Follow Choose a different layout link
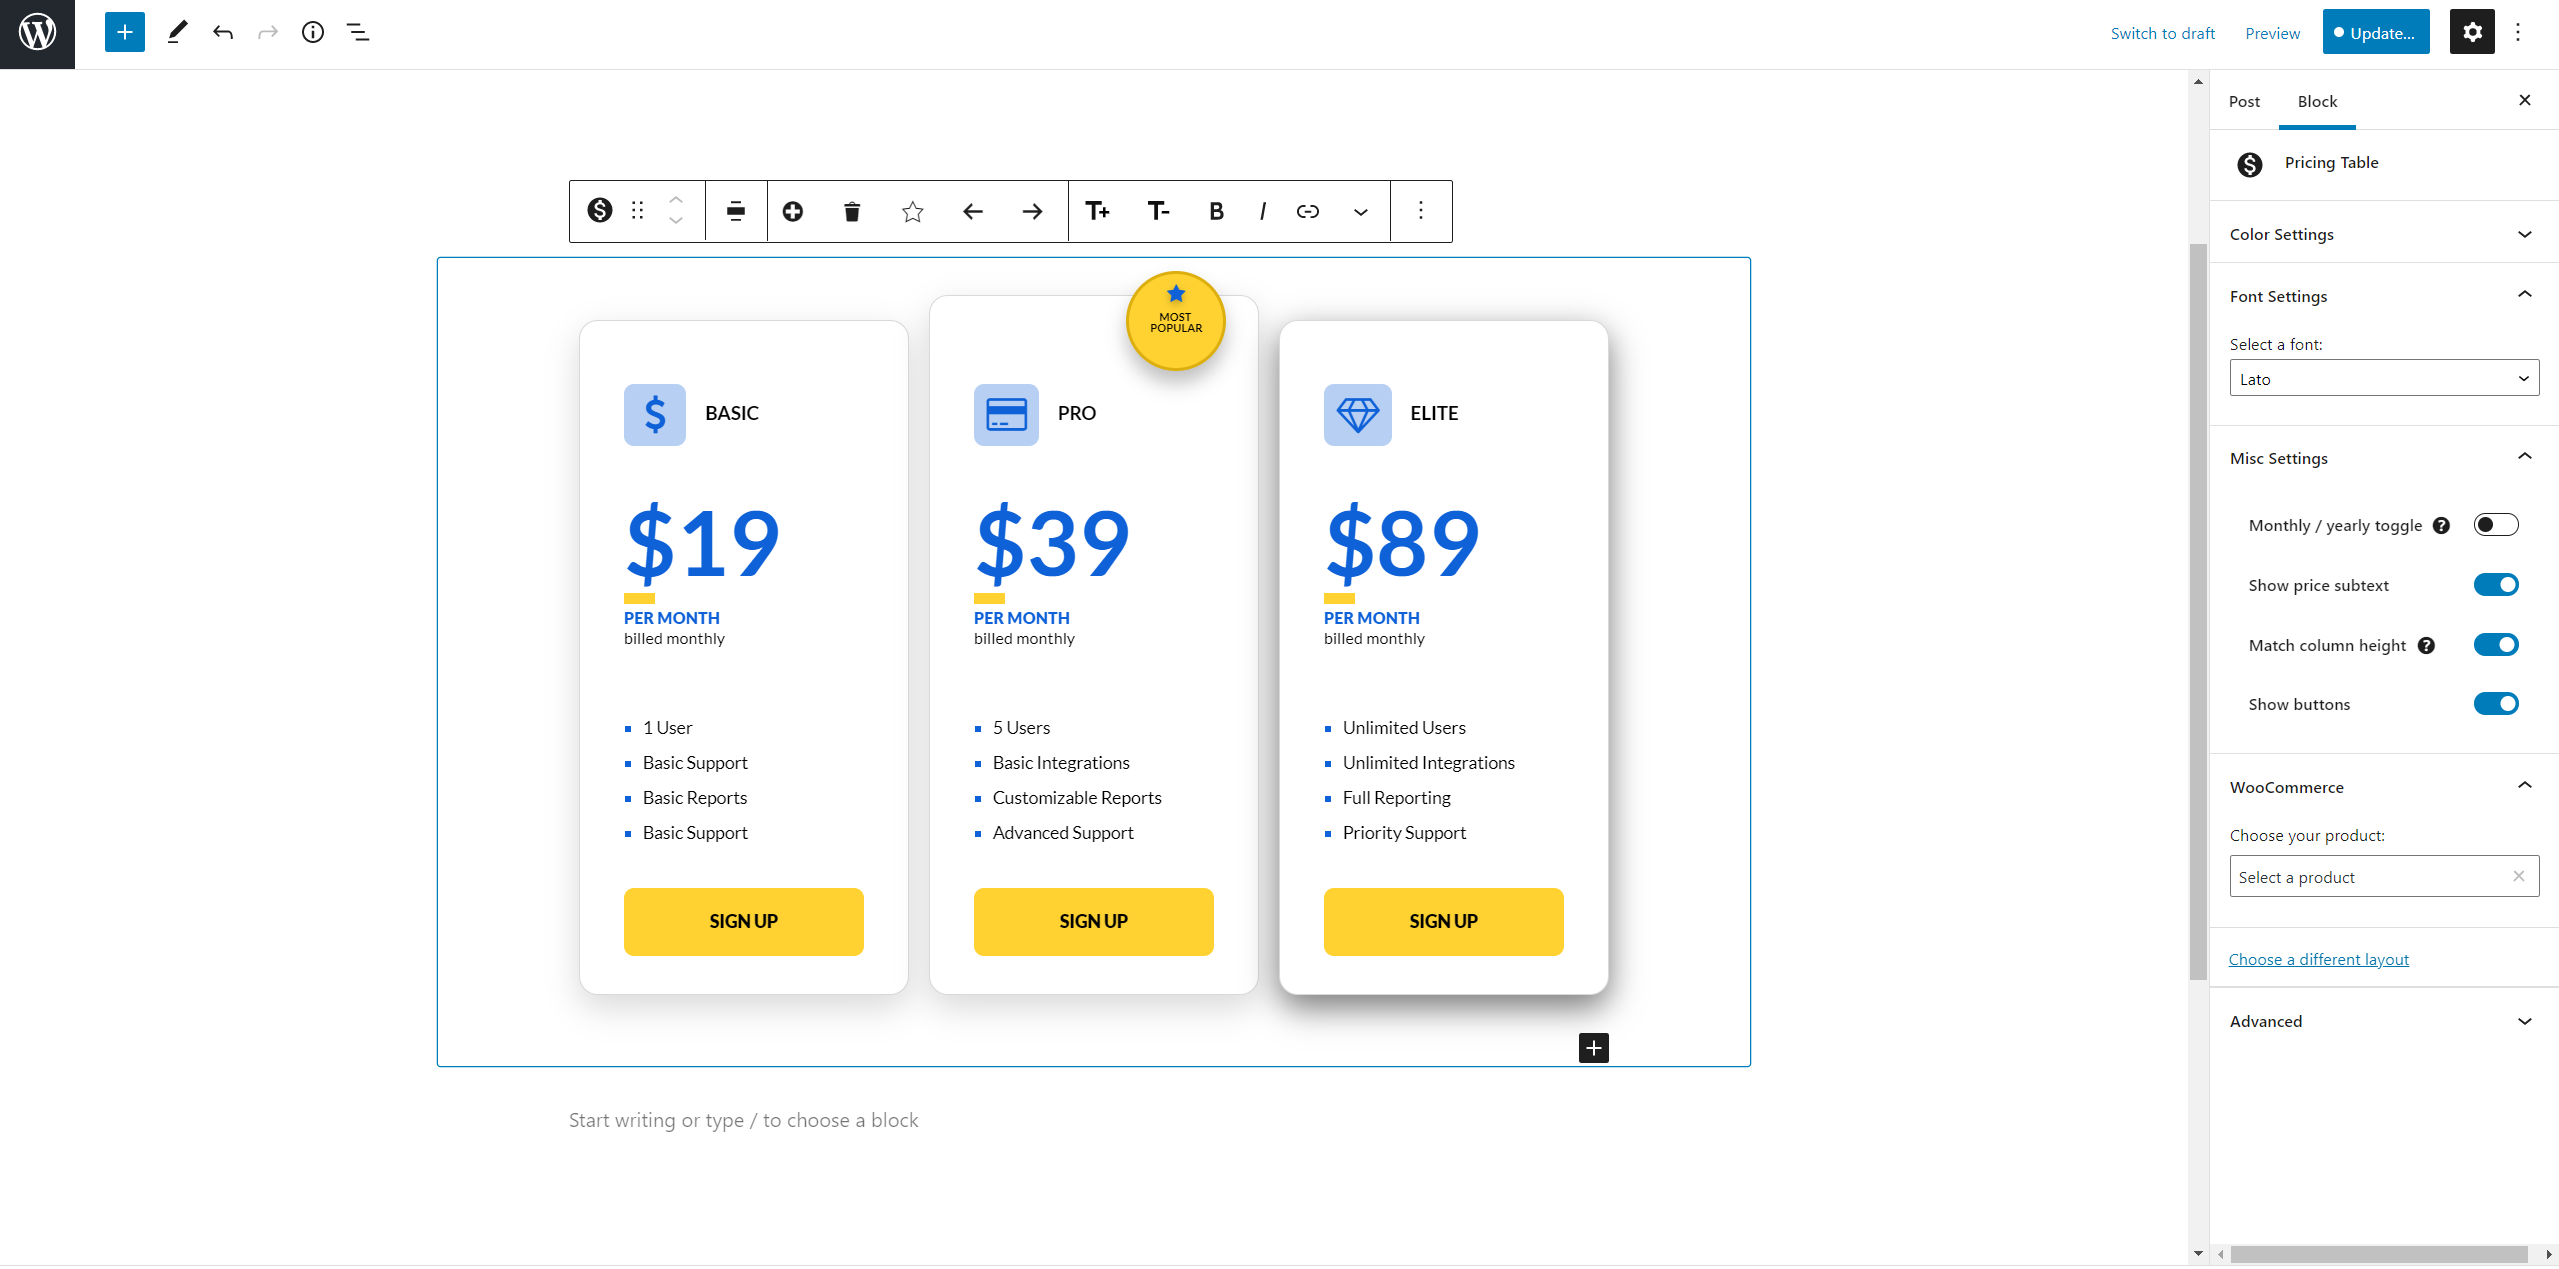This screenshot has width=2559, height=1269. coord(2318,959)
